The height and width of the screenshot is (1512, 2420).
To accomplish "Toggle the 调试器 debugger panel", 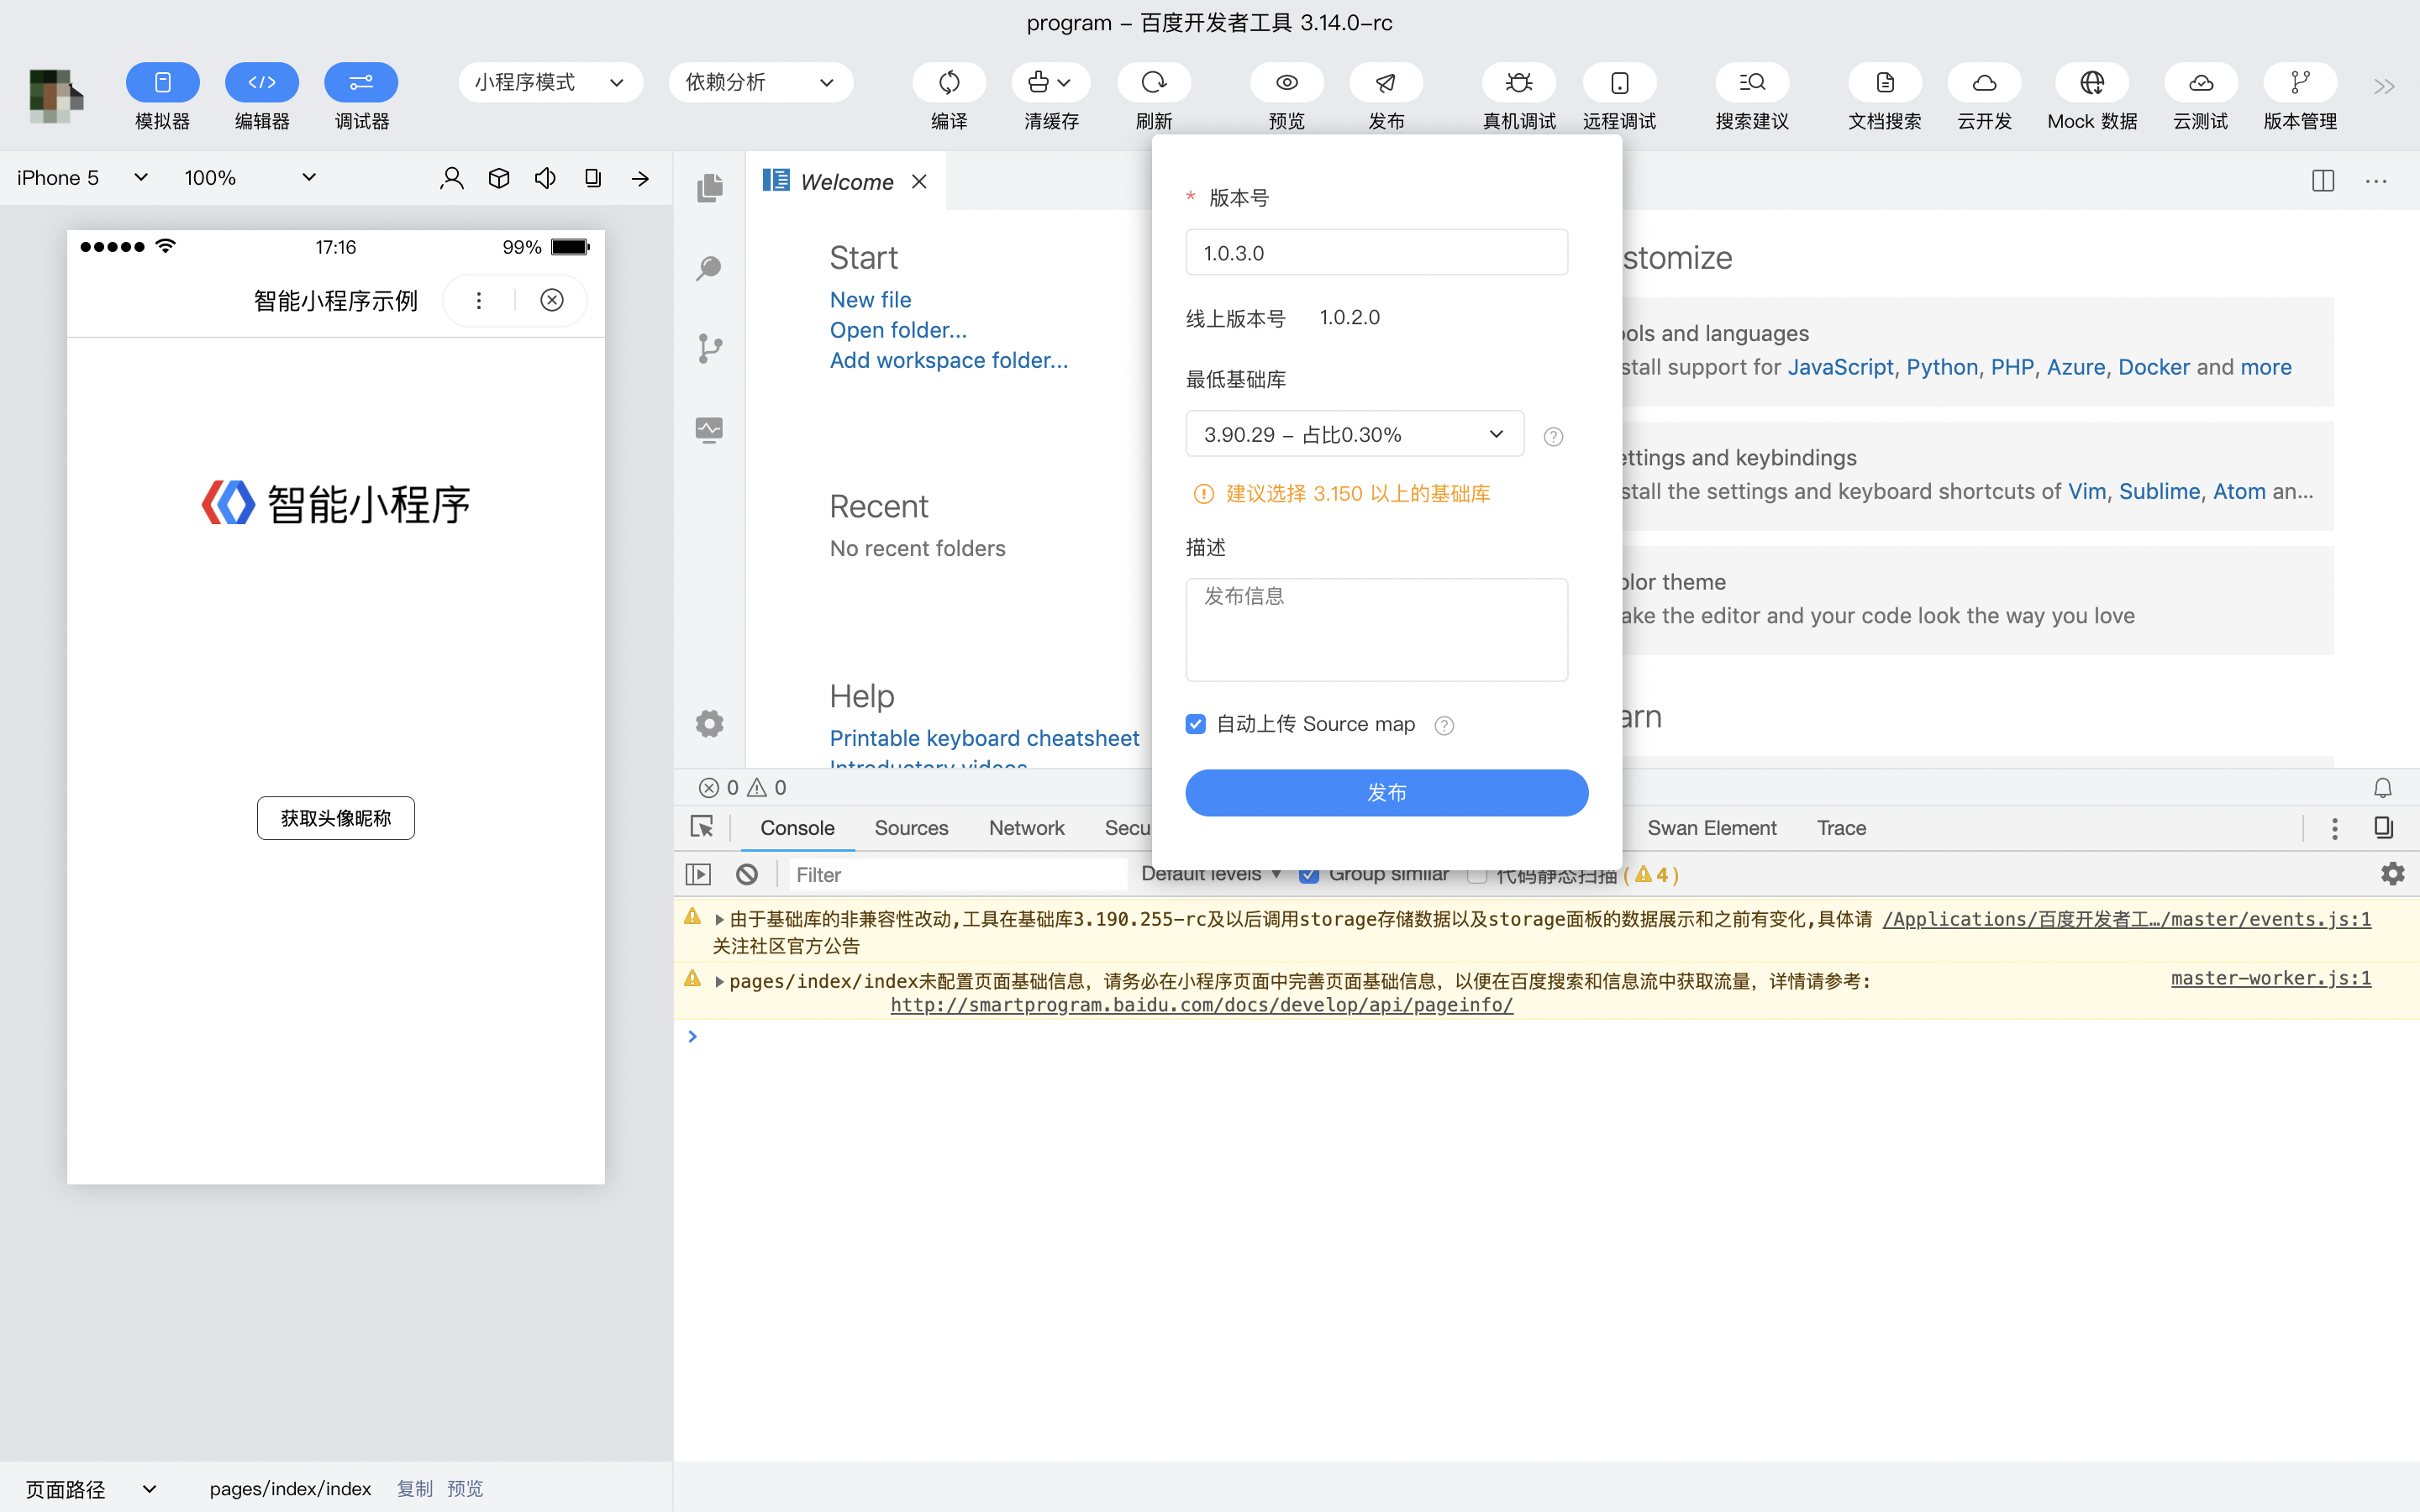I will click(x=361, y=82).
